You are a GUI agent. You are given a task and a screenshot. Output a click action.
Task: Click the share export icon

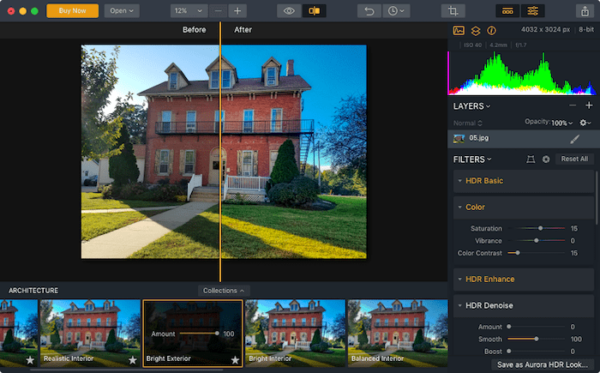pos(585,11)
